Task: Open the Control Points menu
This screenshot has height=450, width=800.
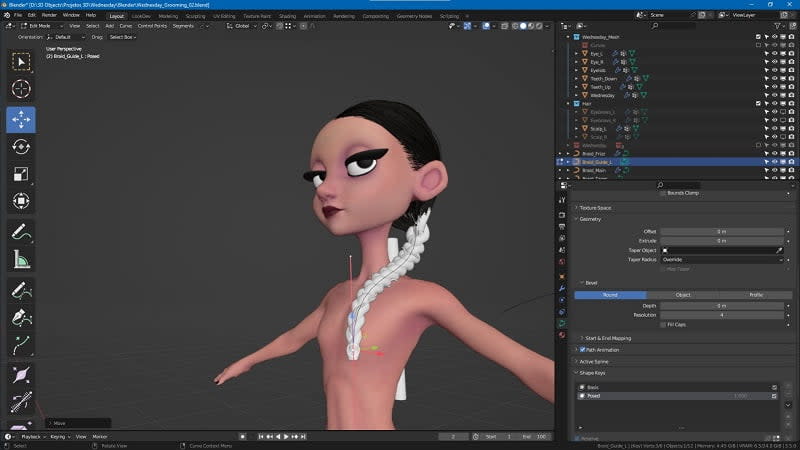Action: (x=152, y=26)
